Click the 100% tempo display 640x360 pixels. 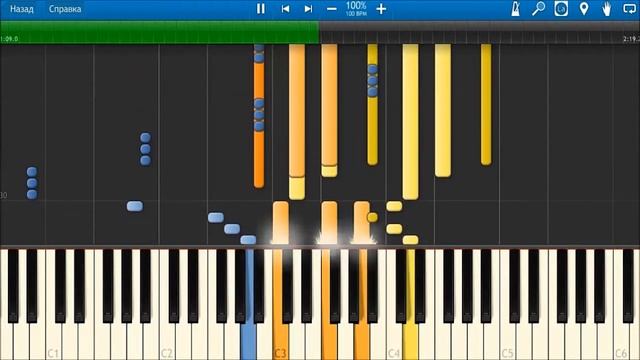pos(356,8)
